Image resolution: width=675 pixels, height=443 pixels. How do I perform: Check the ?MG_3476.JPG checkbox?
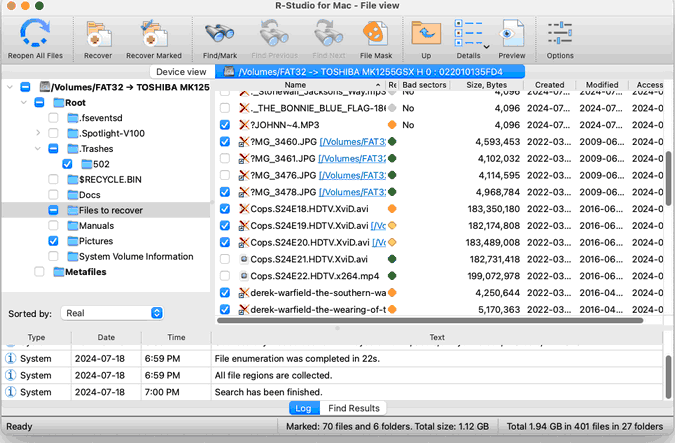coord(225,175)
